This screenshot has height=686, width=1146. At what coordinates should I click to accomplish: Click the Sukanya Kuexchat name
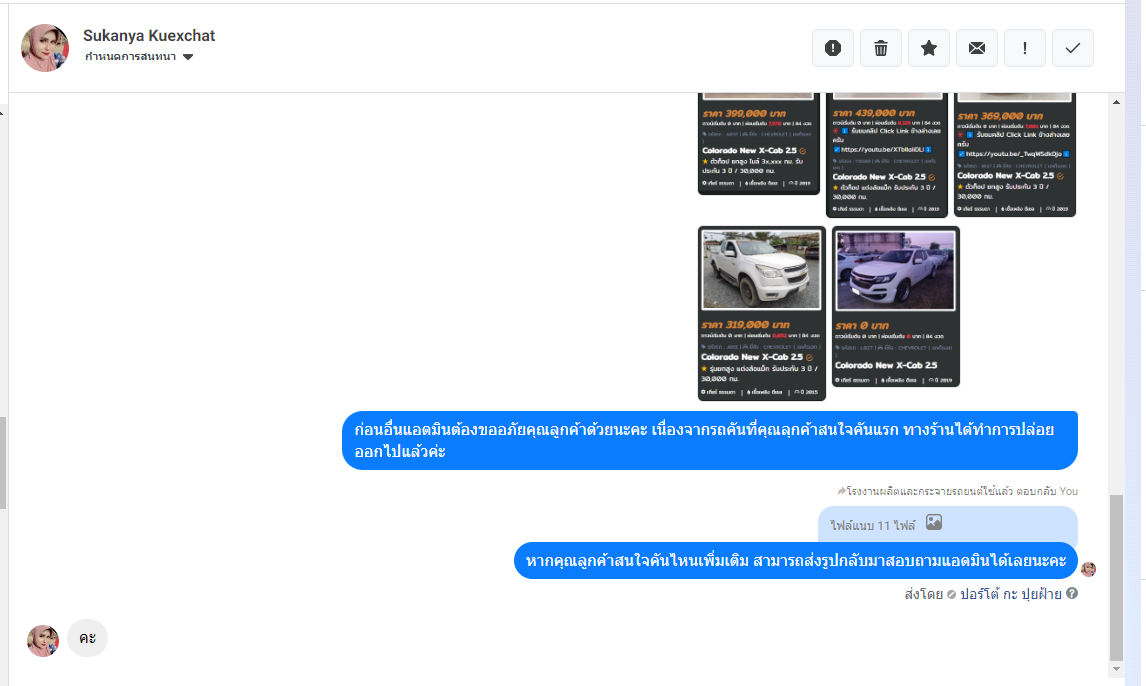pos(149,35)
